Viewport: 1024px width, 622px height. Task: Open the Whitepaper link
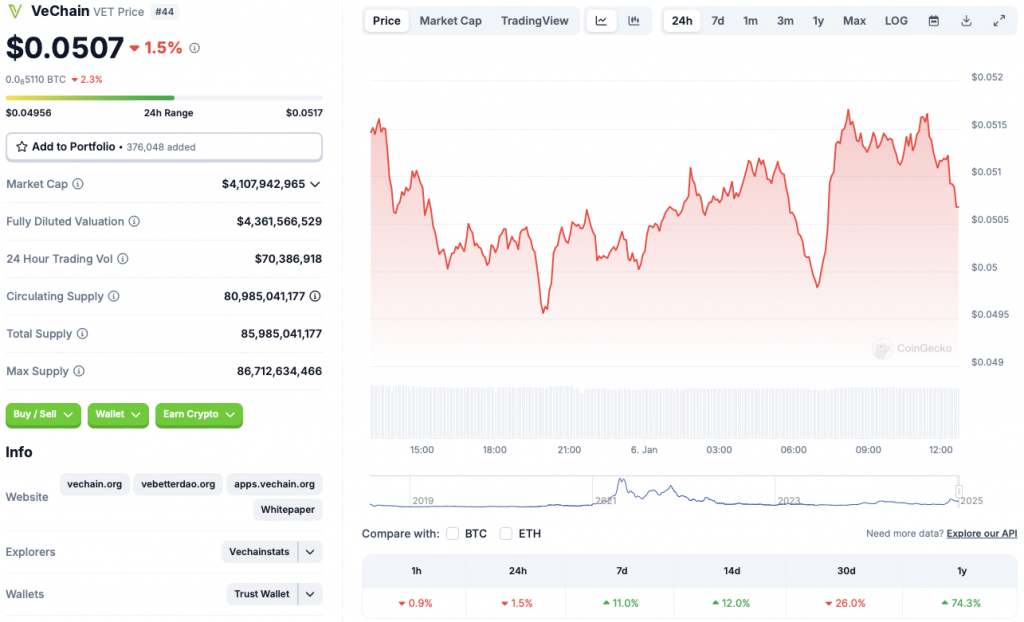pos(287,510)
